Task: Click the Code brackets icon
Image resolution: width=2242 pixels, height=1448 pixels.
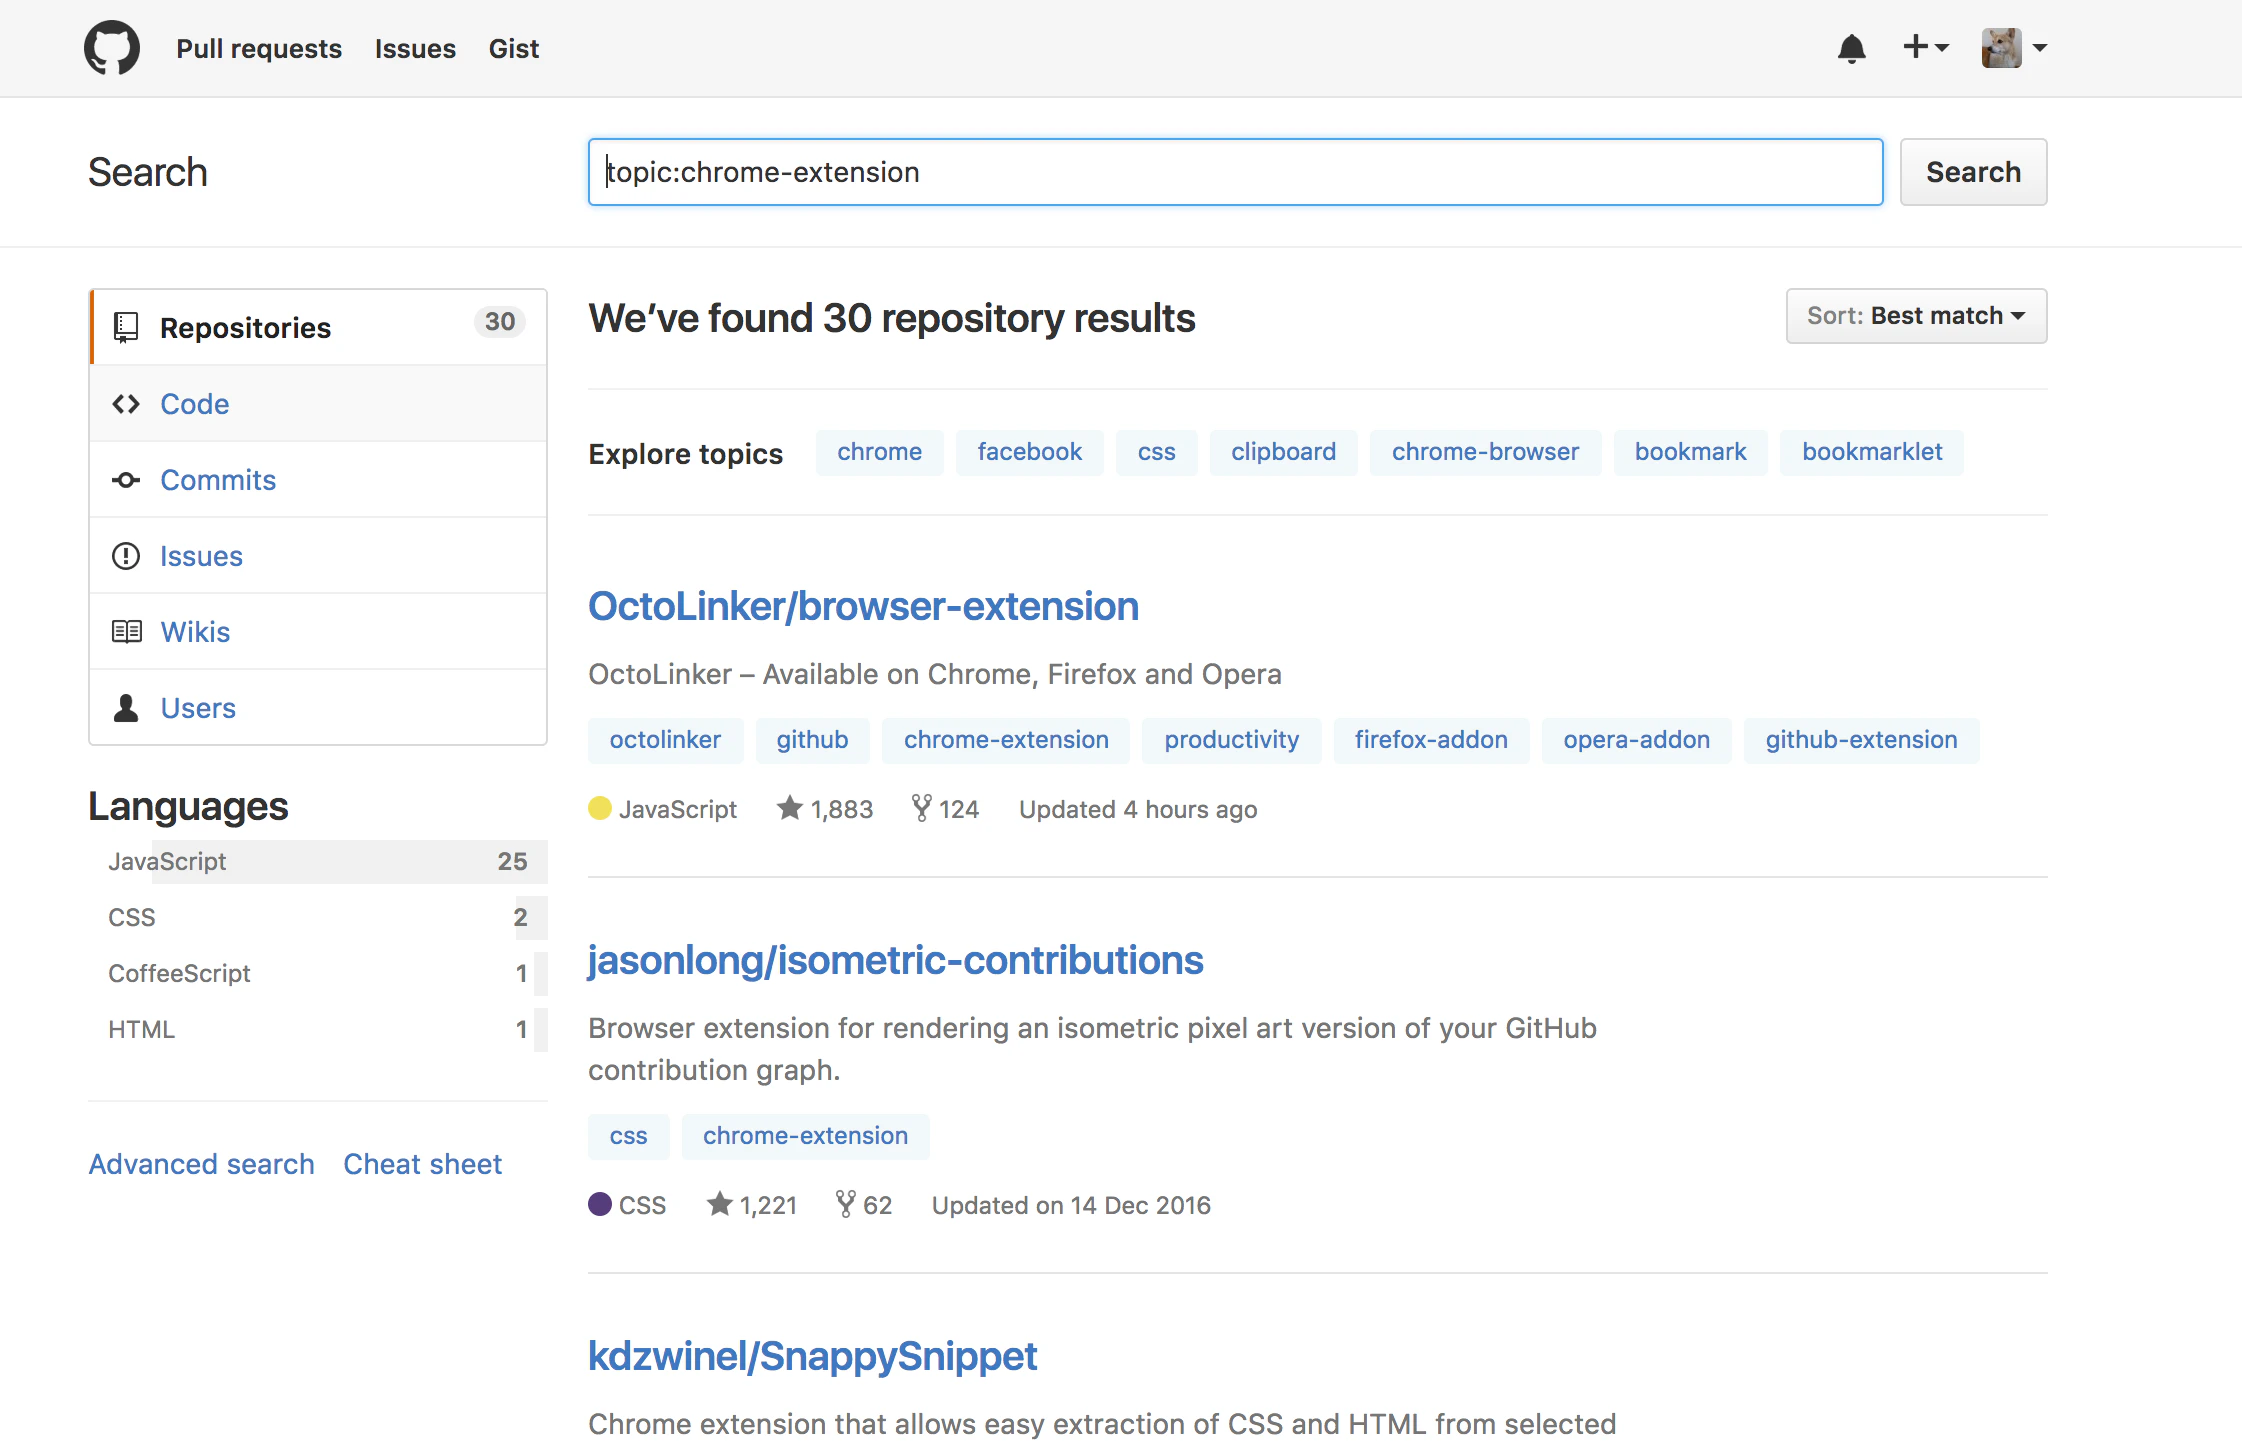Action: [x=126, y=404]
